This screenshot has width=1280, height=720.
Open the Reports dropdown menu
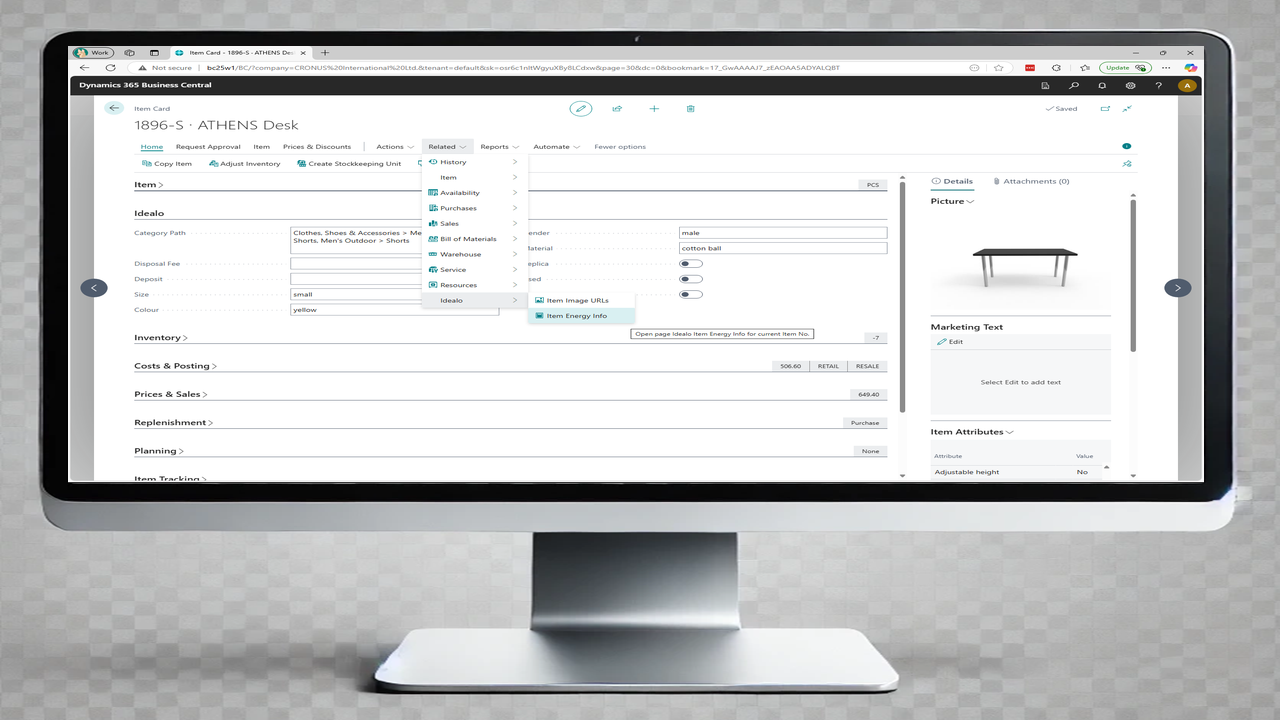[498, 147]
